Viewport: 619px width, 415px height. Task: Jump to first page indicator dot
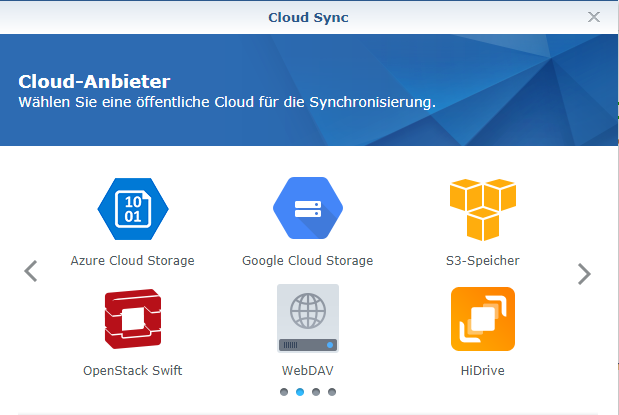284,392
